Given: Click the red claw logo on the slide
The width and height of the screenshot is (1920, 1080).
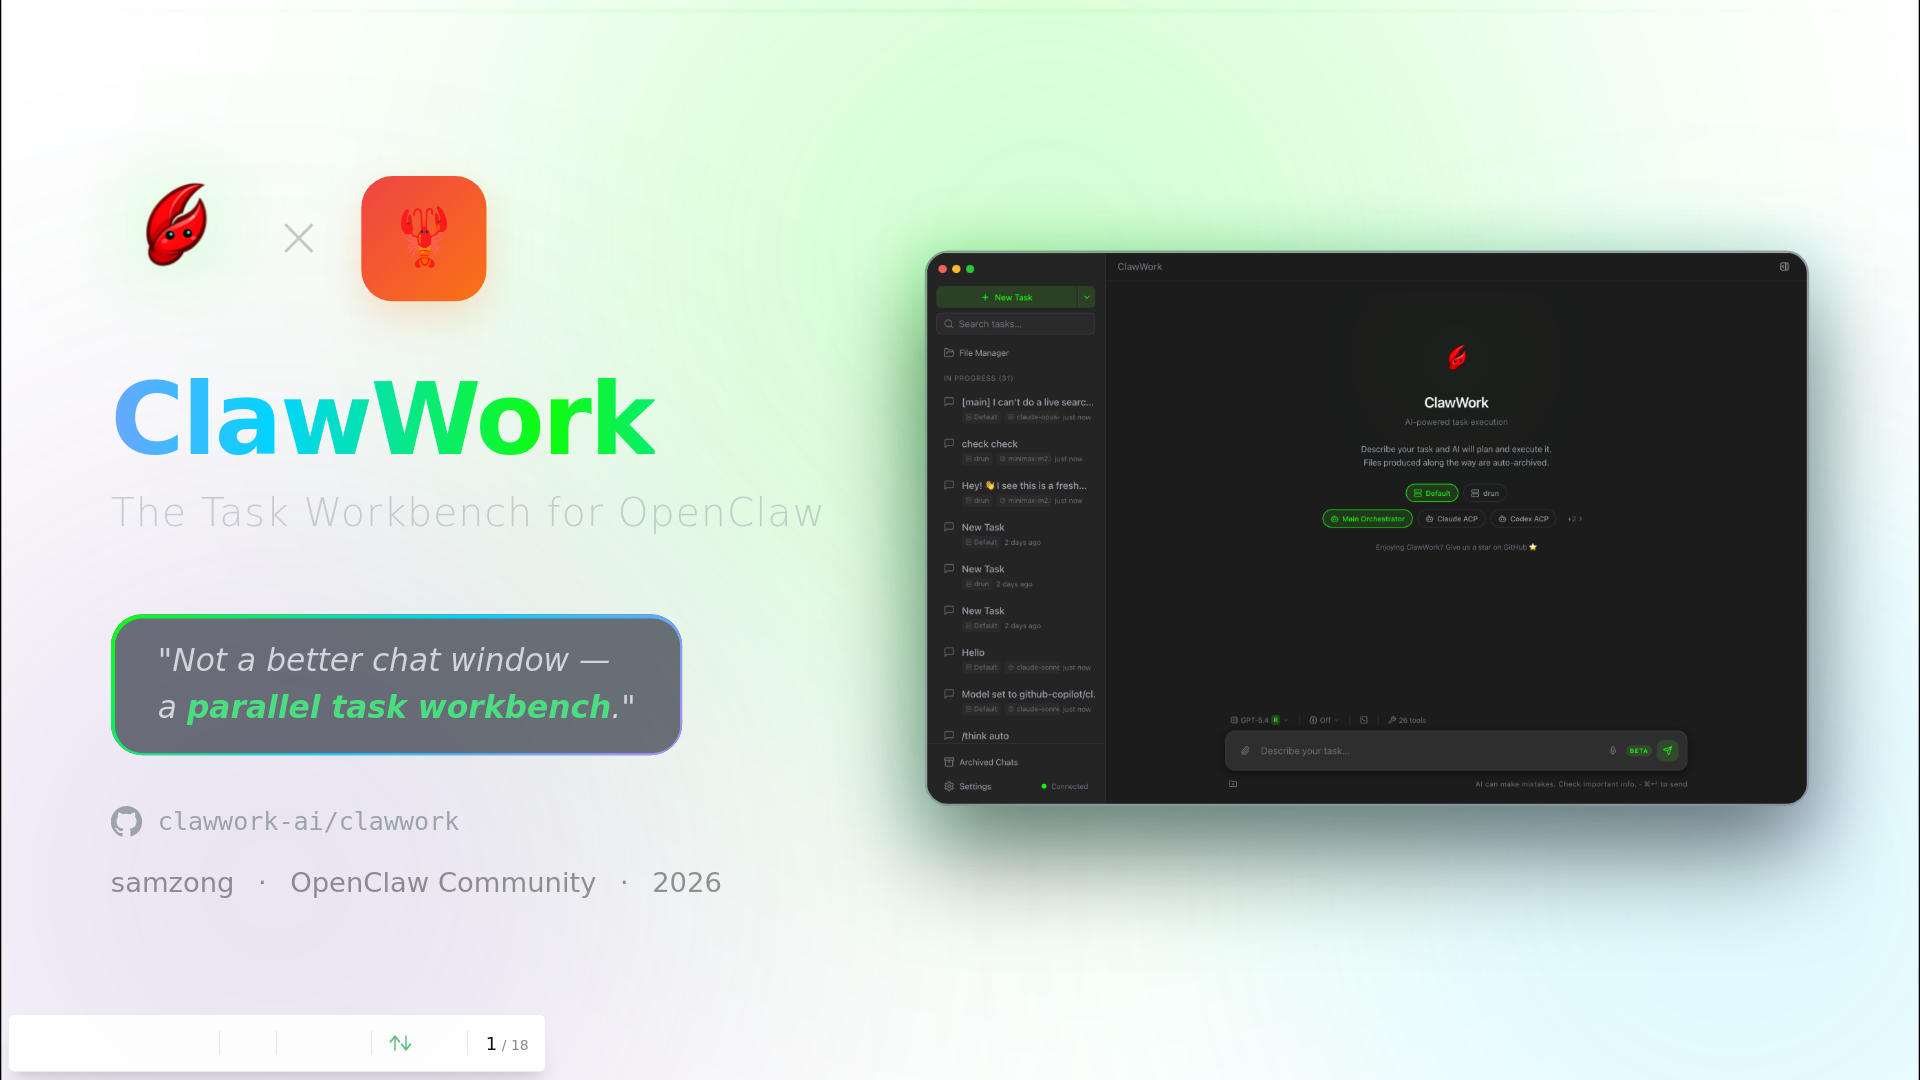Looking at the screenshot, I should pyautogui.click(x=176, y=224).
